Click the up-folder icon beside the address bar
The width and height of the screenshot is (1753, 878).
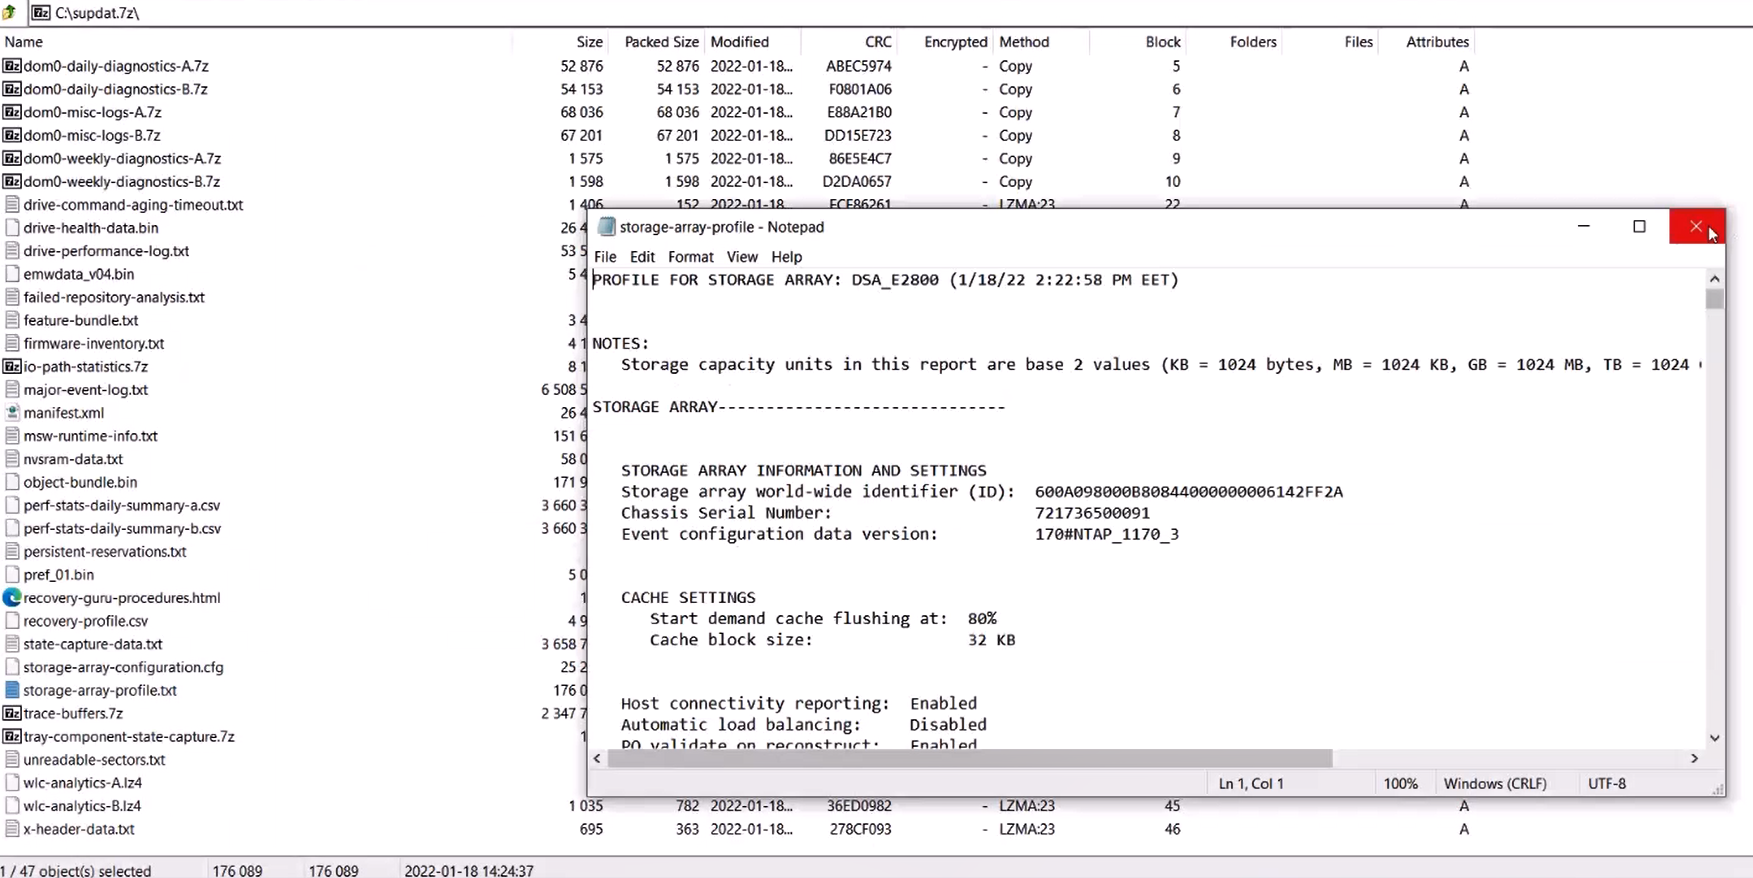(9, 13)
